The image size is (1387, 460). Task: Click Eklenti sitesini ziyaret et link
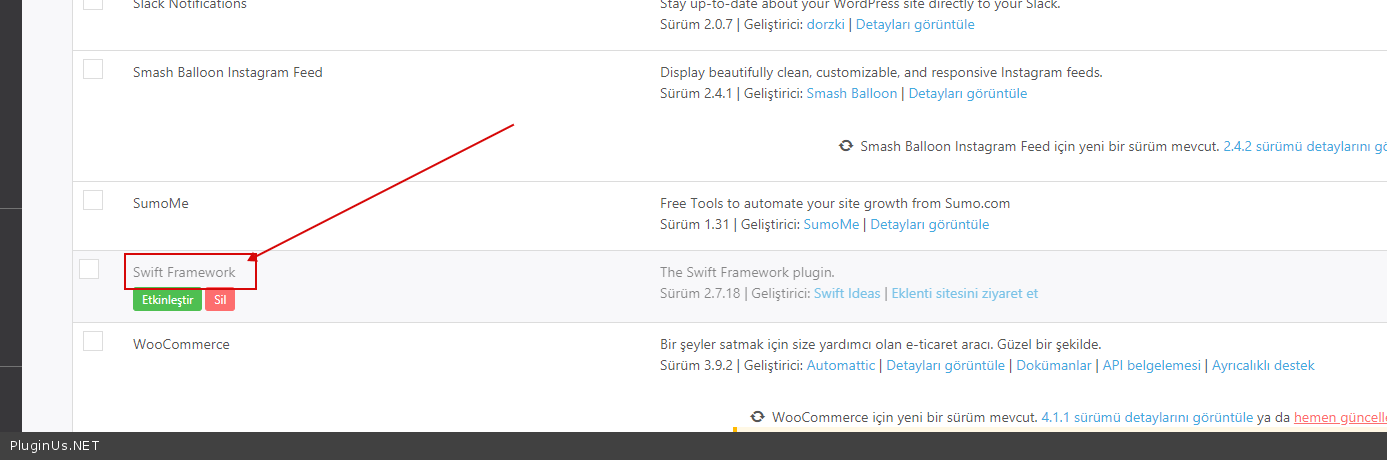965,294
